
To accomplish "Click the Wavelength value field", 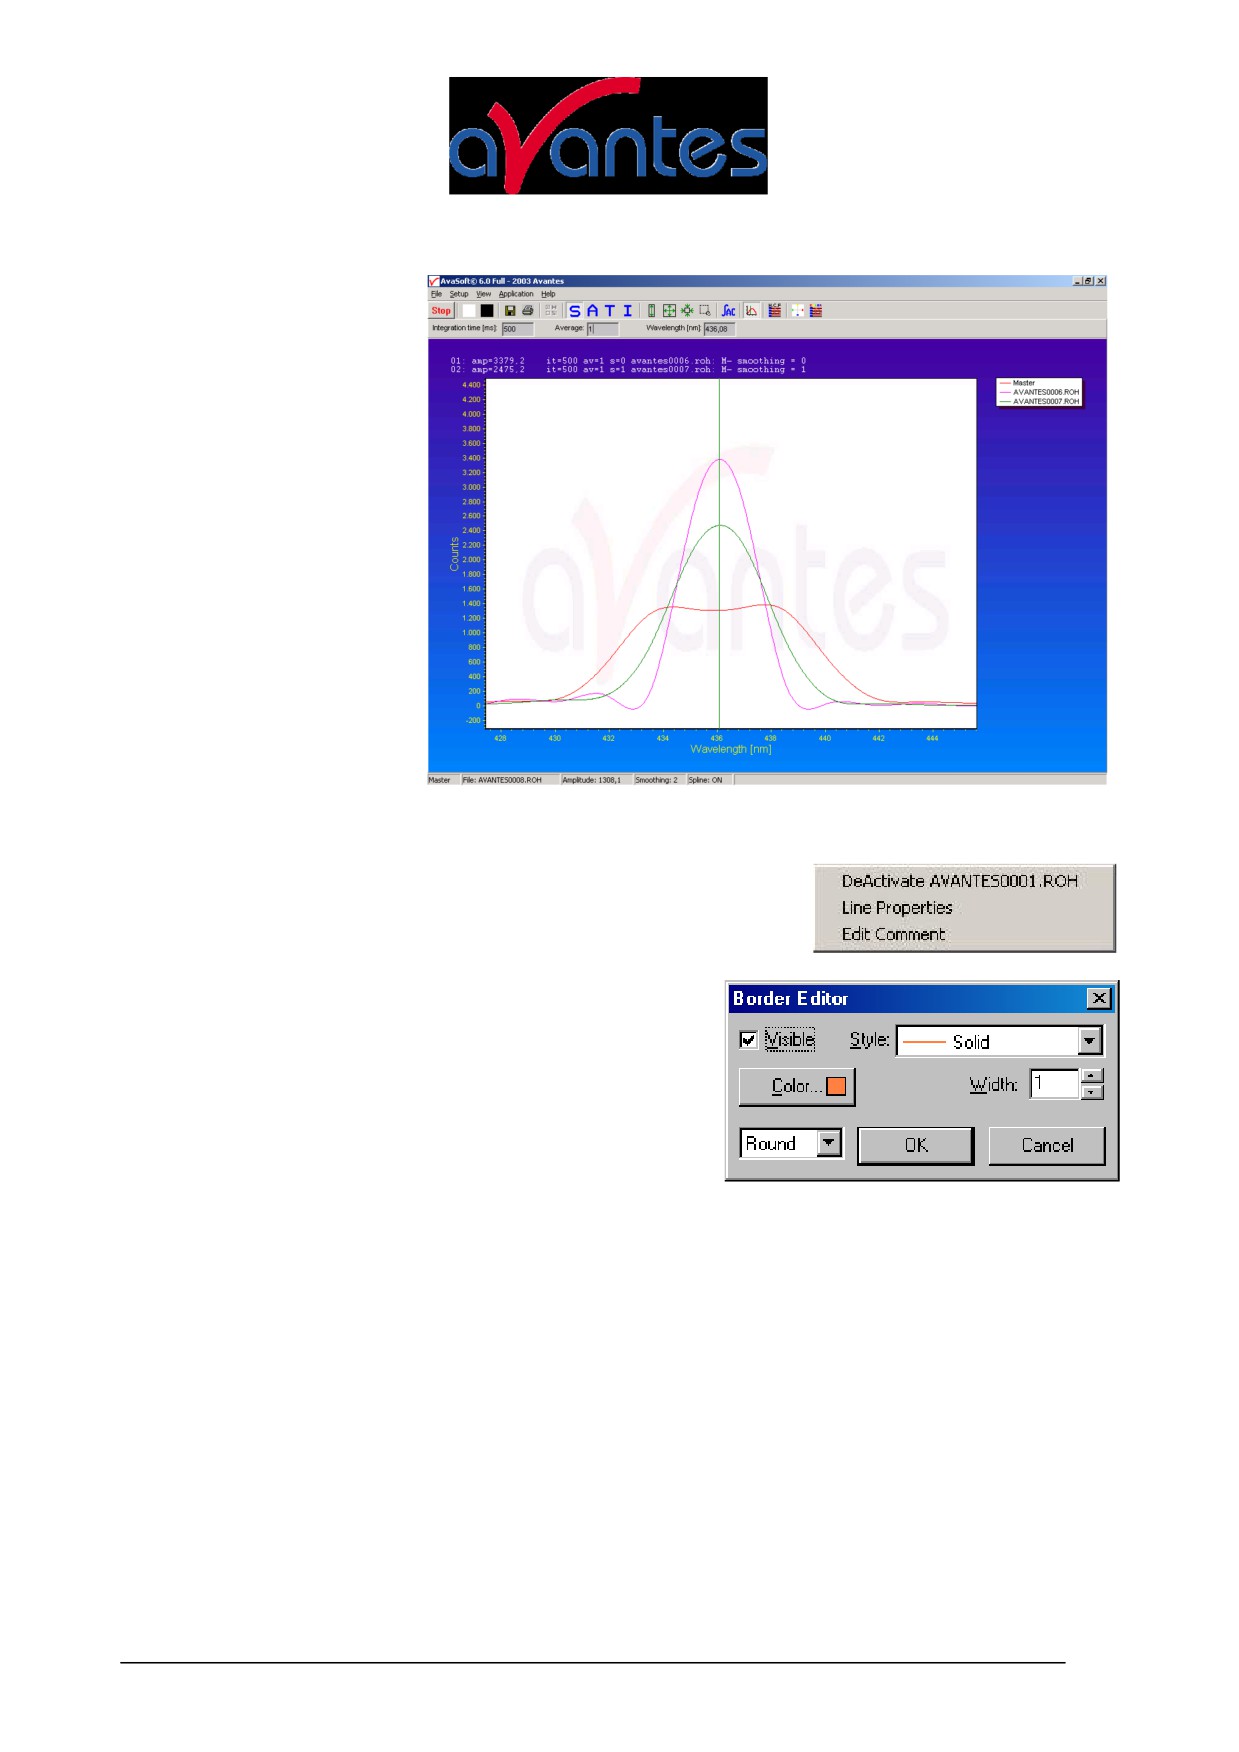I will tap(719, 329).
